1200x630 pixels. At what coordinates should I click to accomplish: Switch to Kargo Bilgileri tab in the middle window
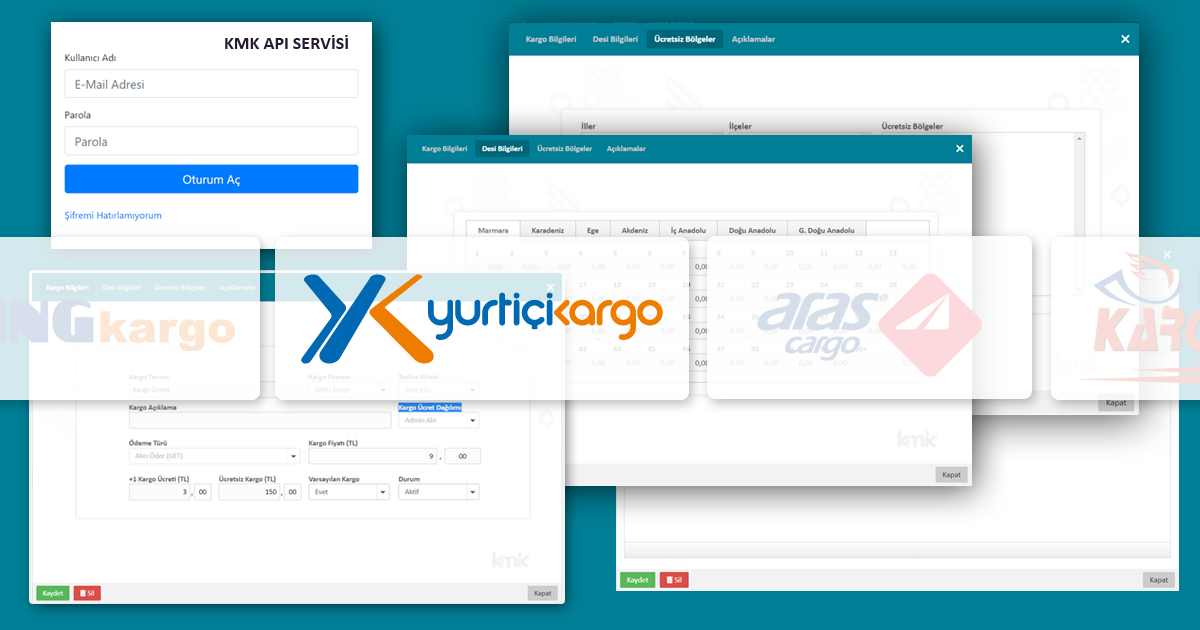[x=444, y=149]
